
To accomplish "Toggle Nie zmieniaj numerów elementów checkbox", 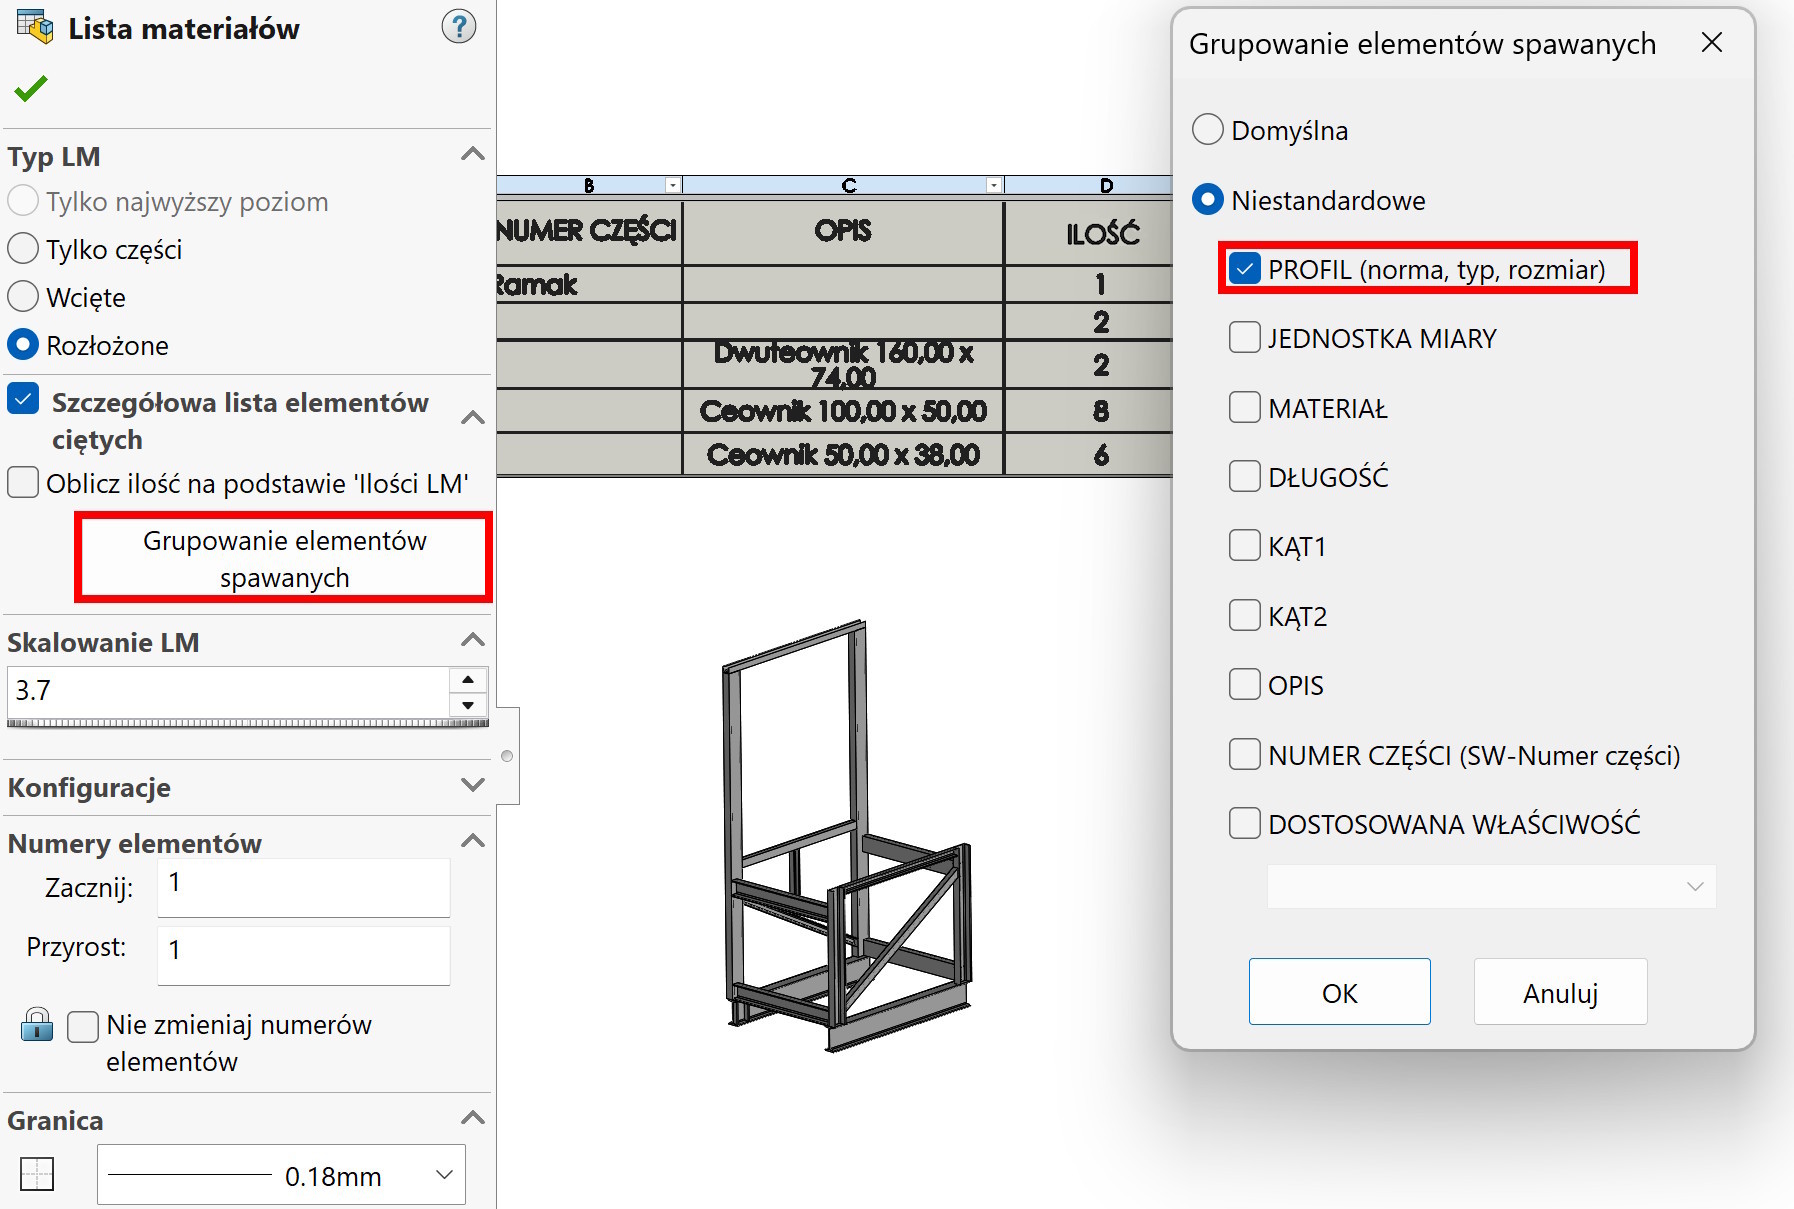I will point(83,1026).
